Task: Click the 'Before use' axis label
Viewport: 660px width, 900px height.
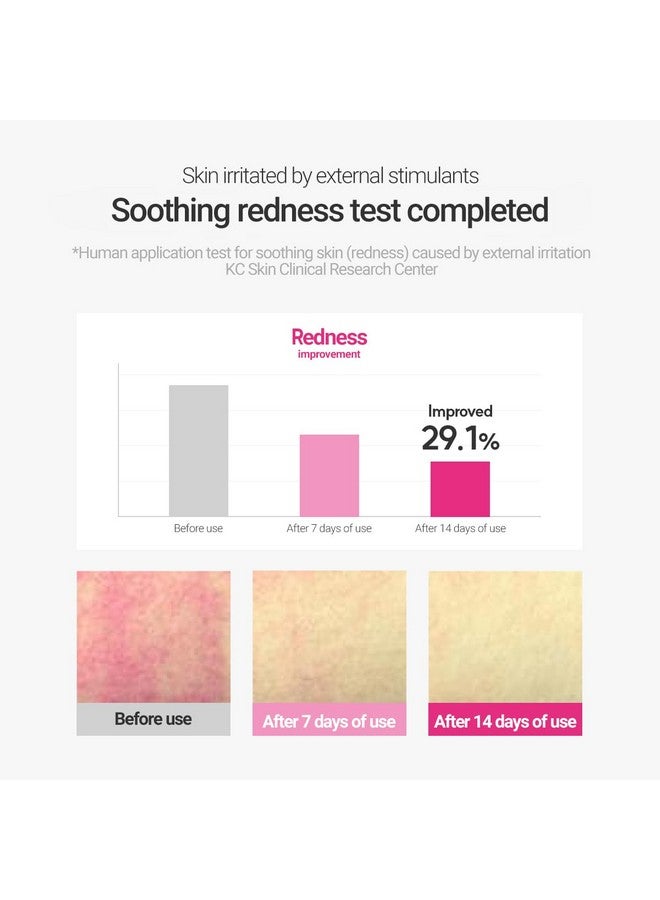Action: (x=199, y=528)
